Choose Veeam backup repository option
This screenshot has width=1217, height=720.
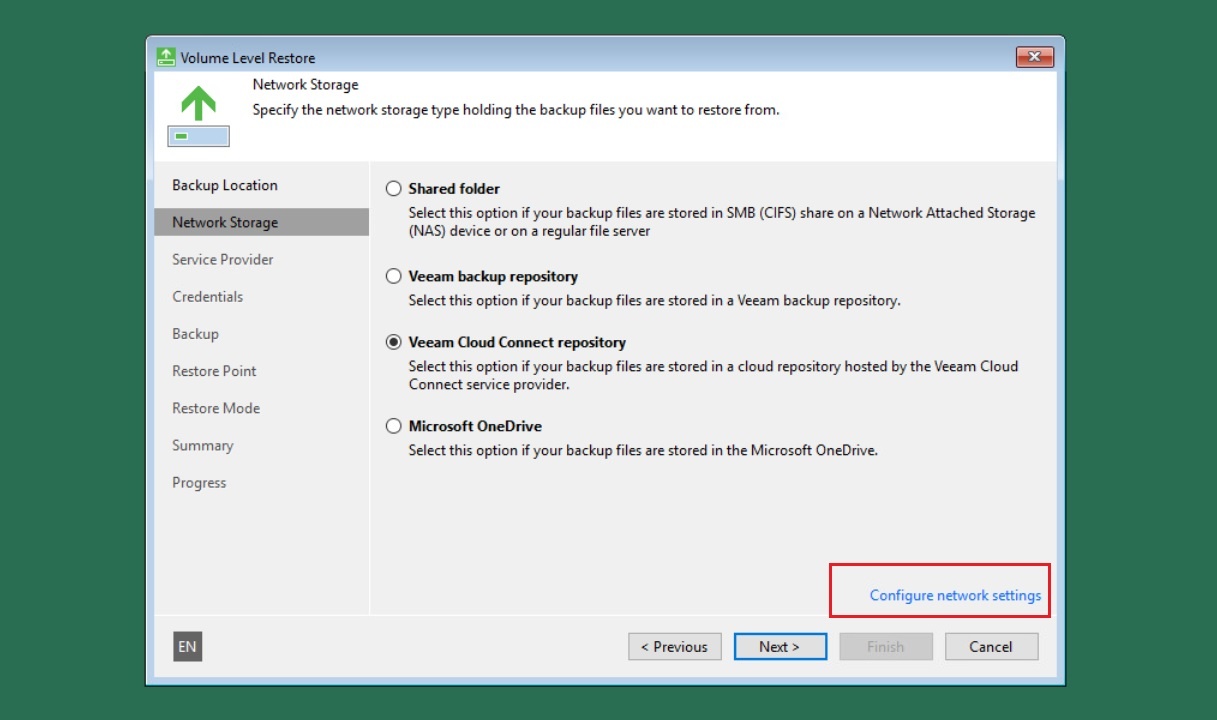coord(394,277)
